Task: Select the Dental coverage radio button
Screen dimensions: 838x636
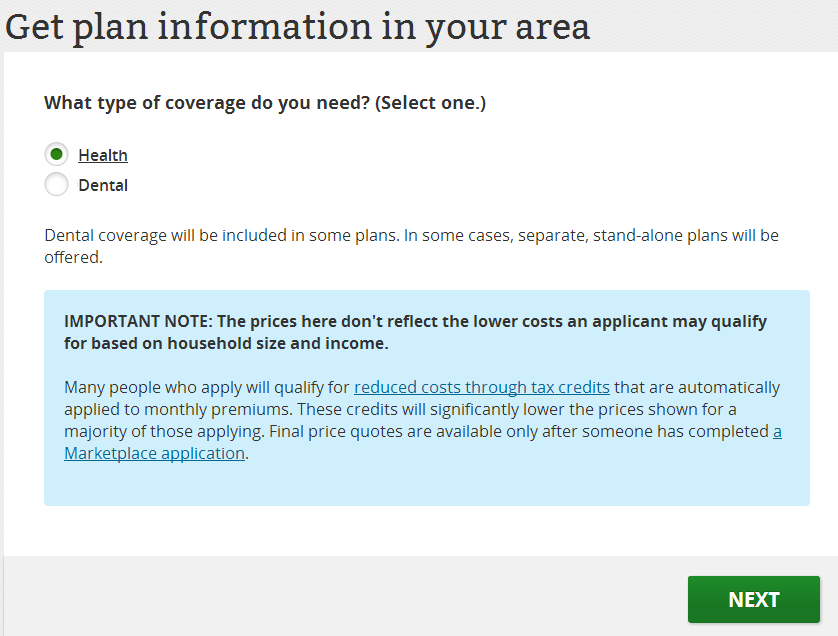Action: click(56, 184)
